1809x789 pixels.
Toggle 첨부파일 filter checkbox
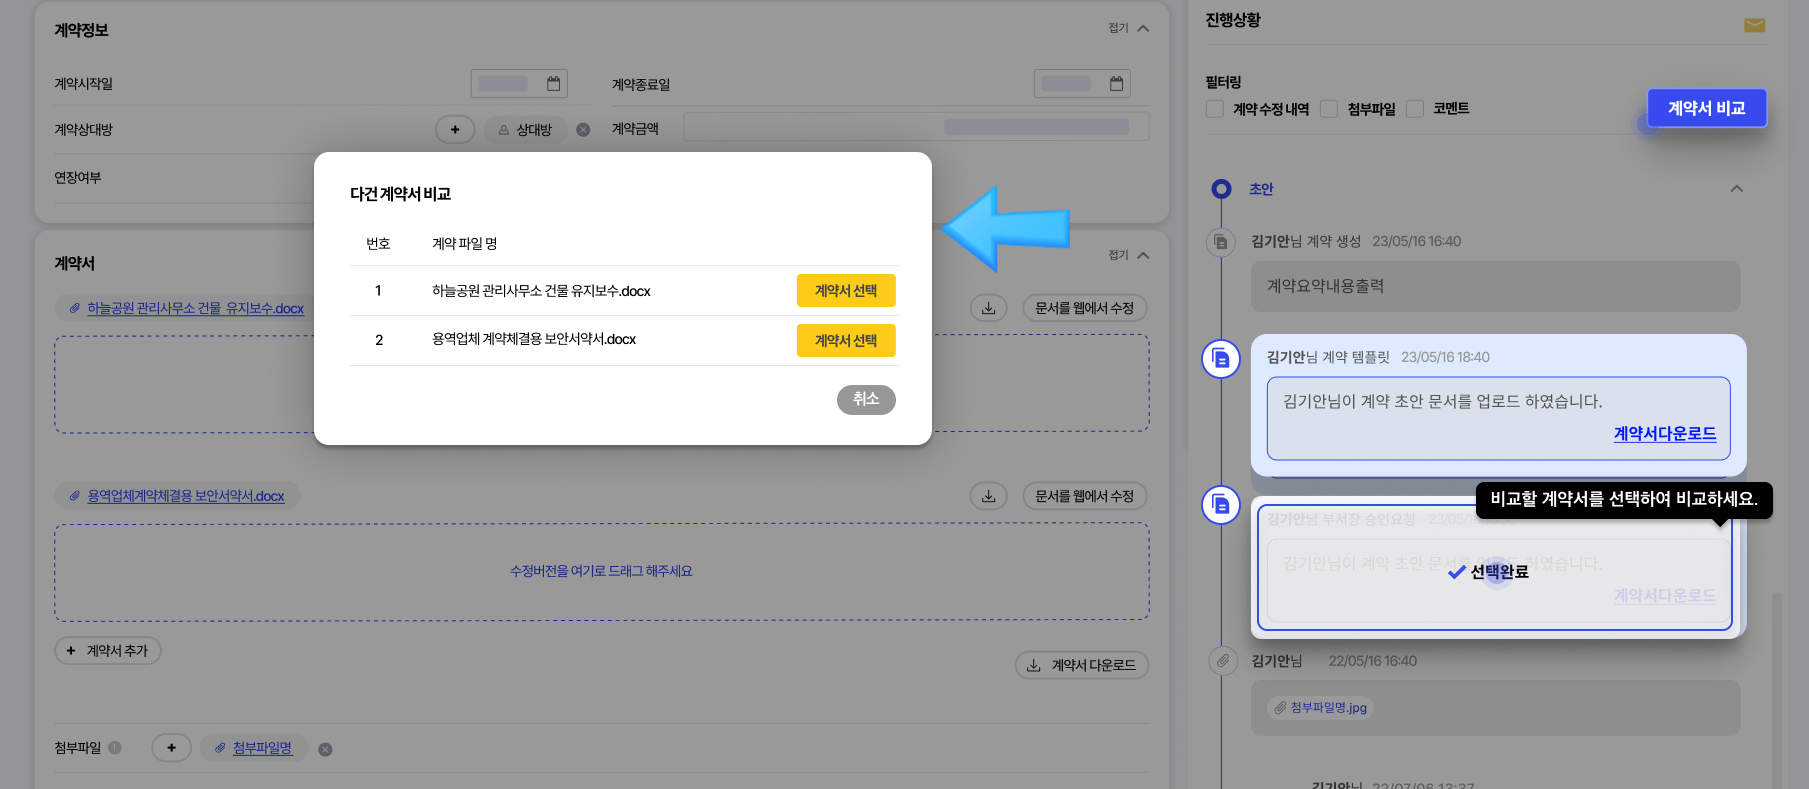click(x=1329, y=109)
